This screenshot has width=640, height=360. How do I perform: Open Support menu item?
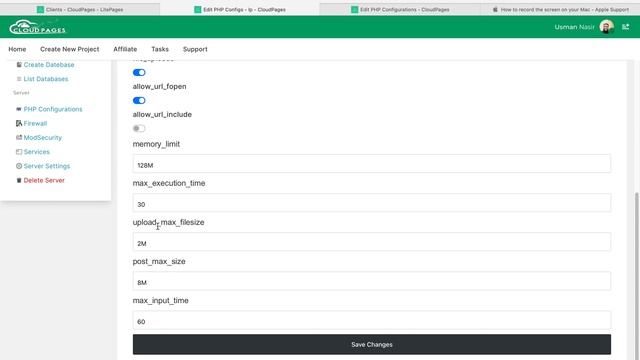195,49
